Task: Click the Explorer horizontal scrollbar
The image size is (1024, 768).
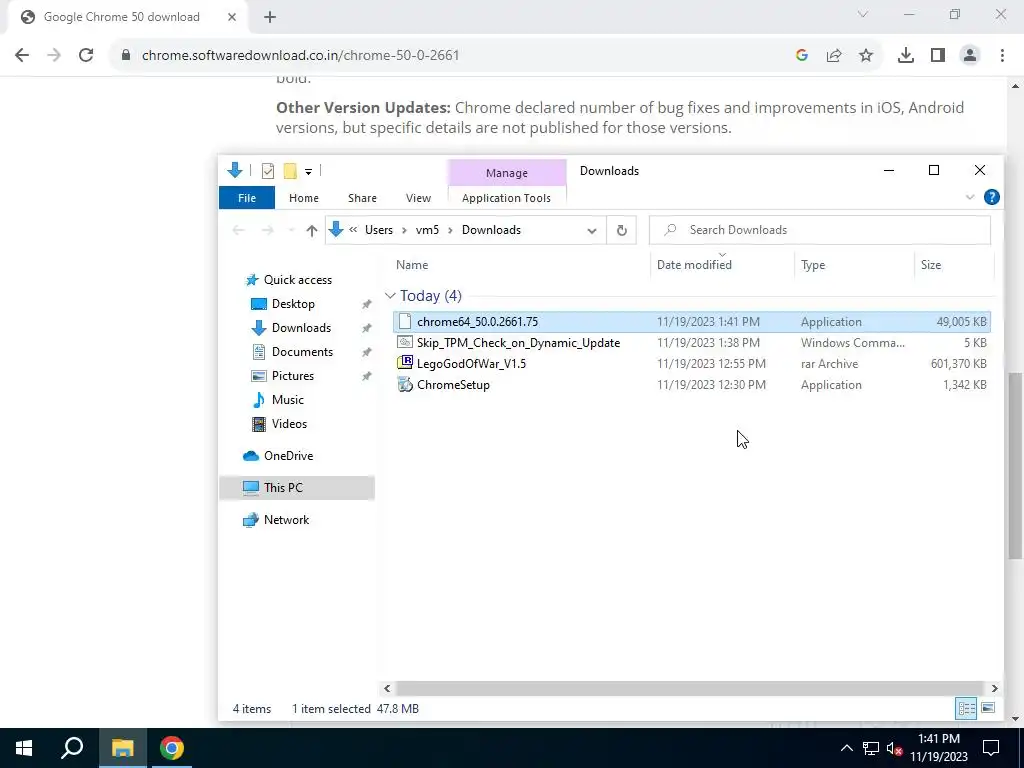Action: [690, 688]
